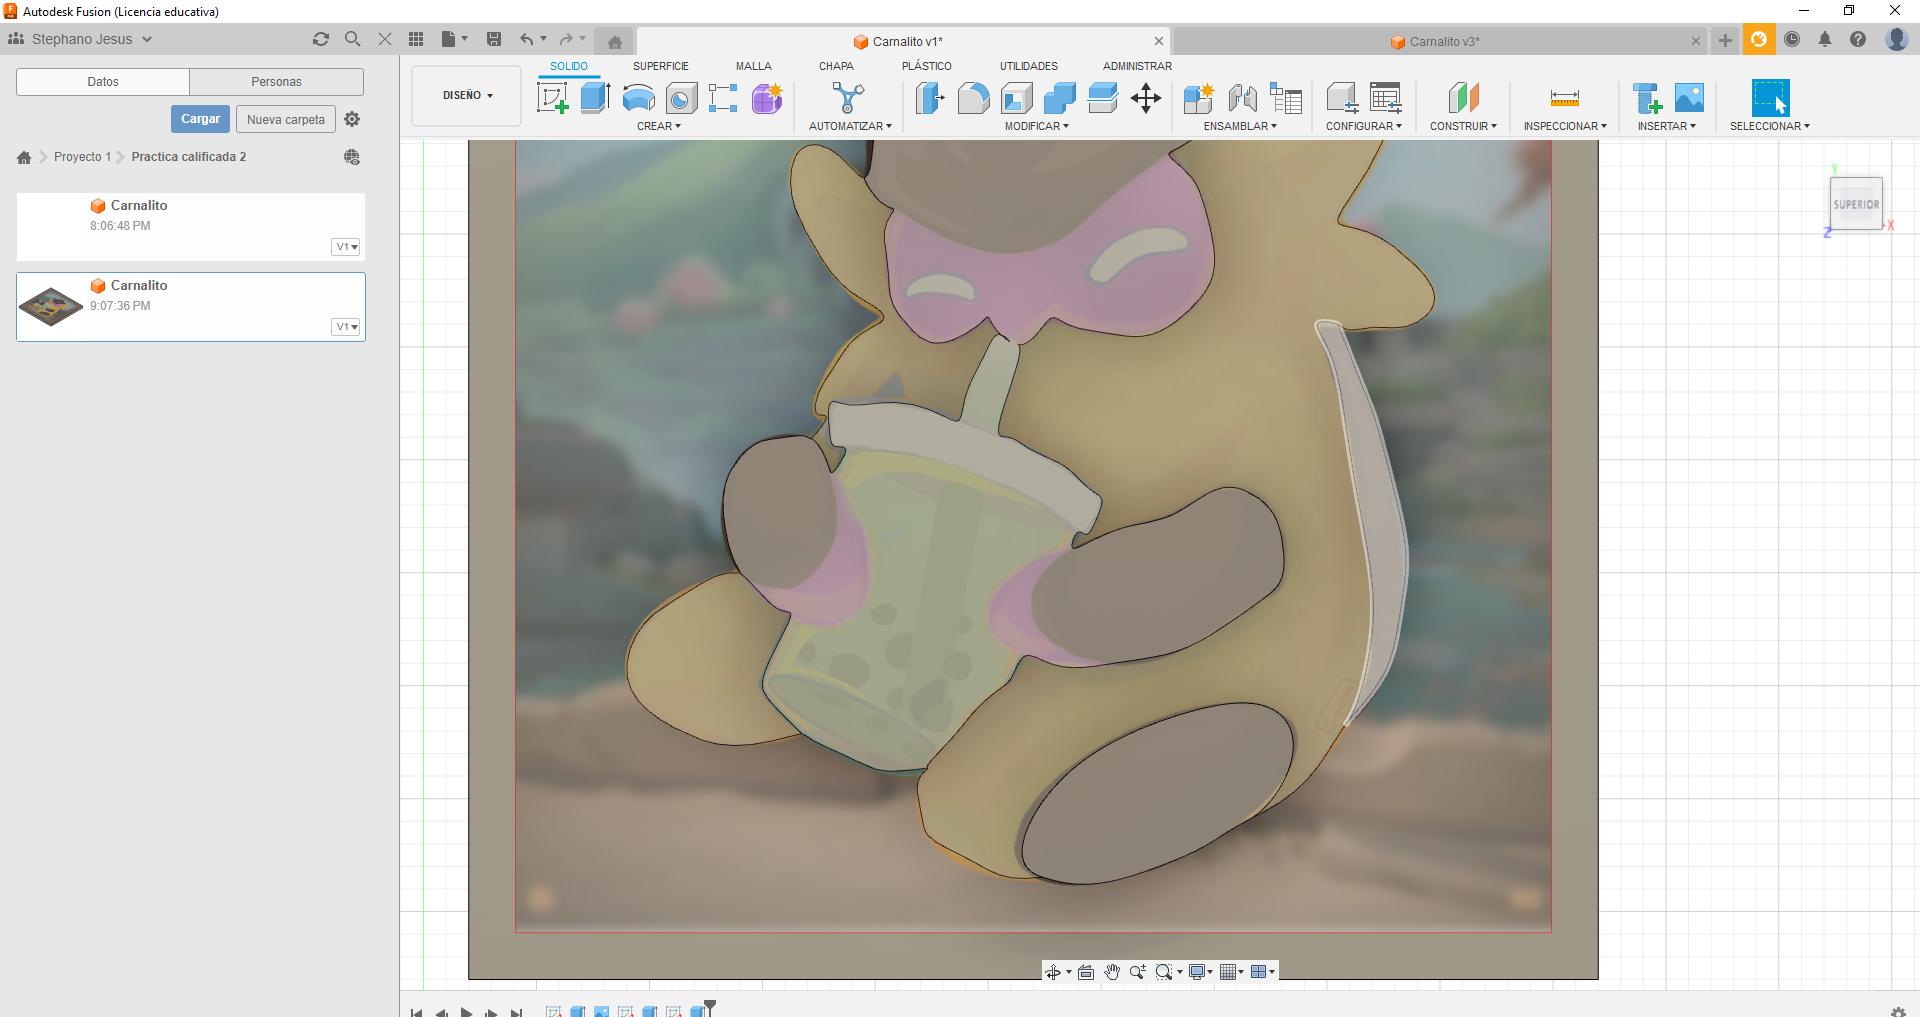
Task: Switch to the UTILIDADES tab
Action: pos(1029,66)
